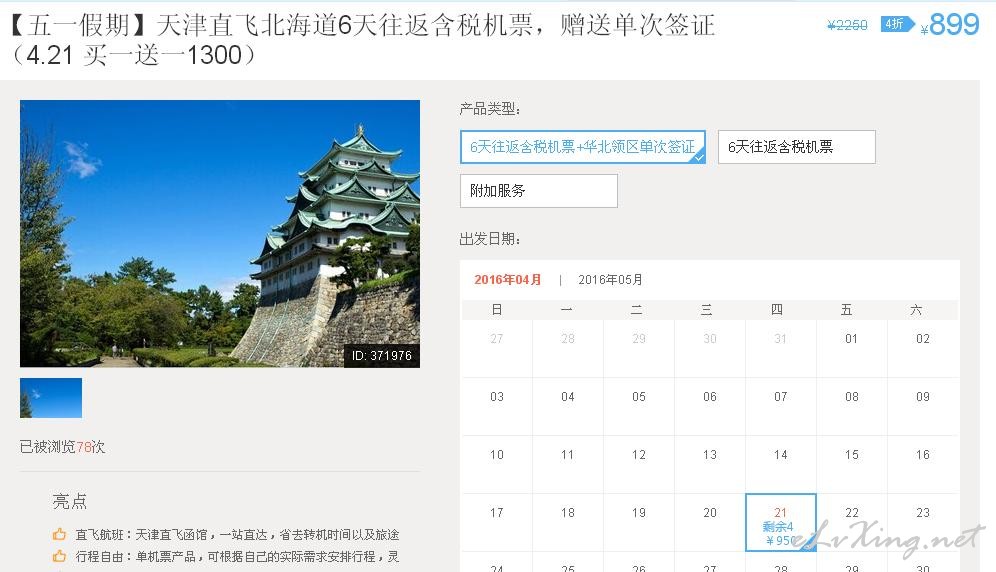This screenshot has width=996, height=572.
Task: Click calendar date 10
Action: coord(497,454)
